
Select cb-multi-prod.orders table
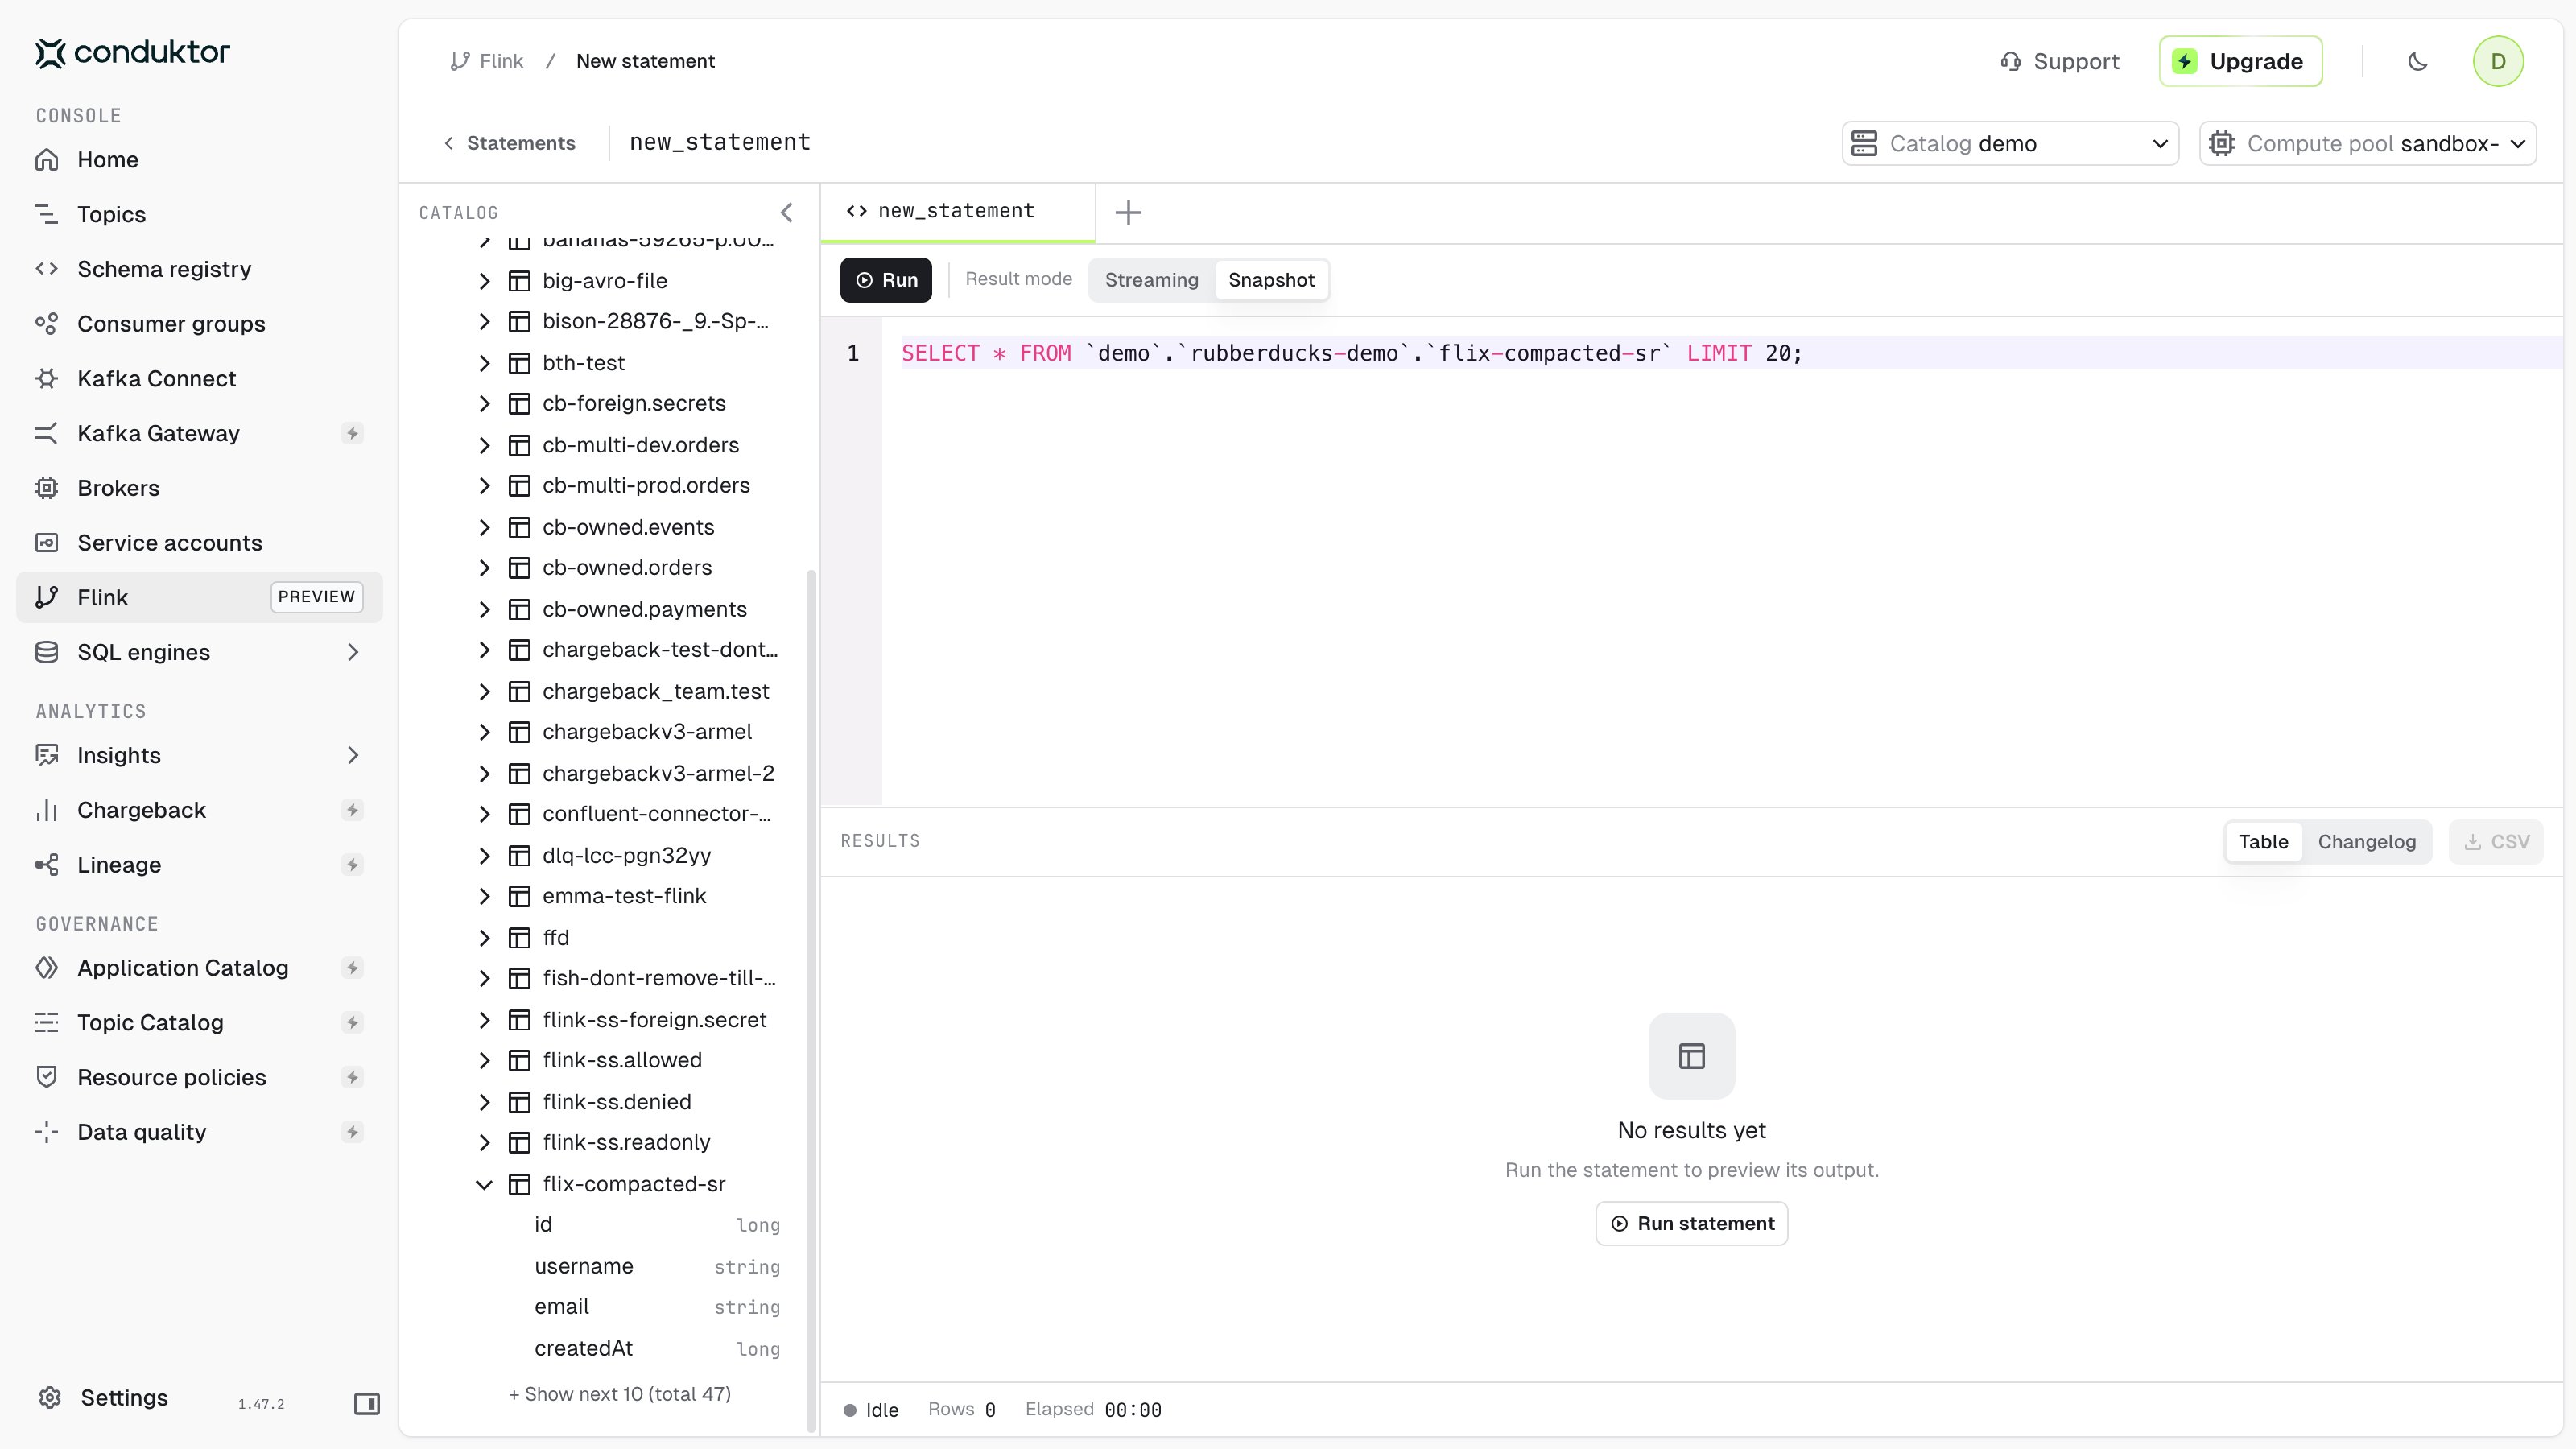point(645,486)
